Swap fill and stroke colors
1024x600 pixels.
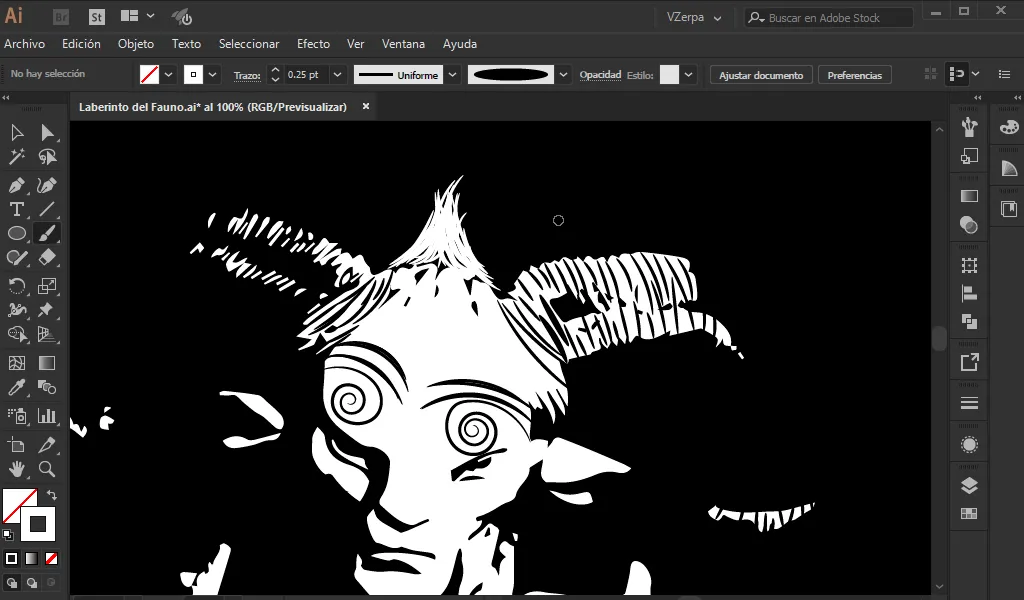(x=52, y=496)
